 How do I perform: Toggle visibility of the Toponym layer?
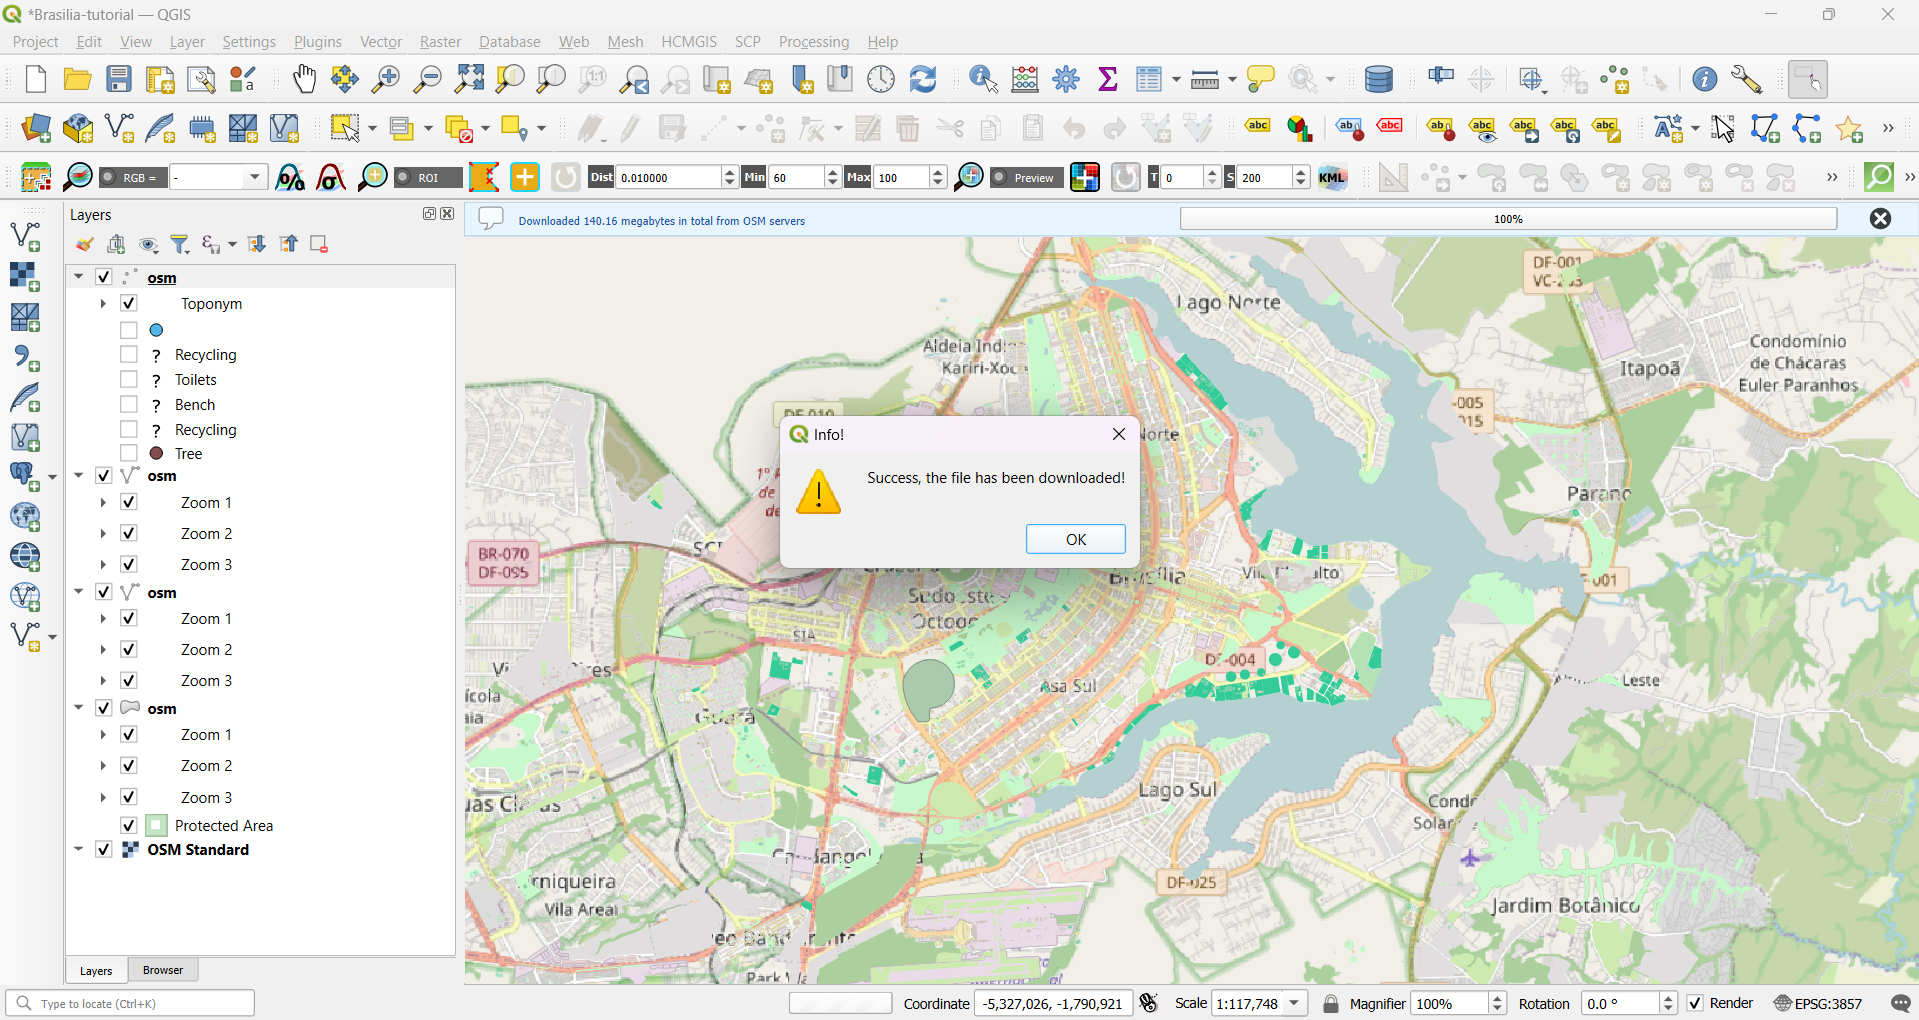pyautogui.click(x=128, y=303)
